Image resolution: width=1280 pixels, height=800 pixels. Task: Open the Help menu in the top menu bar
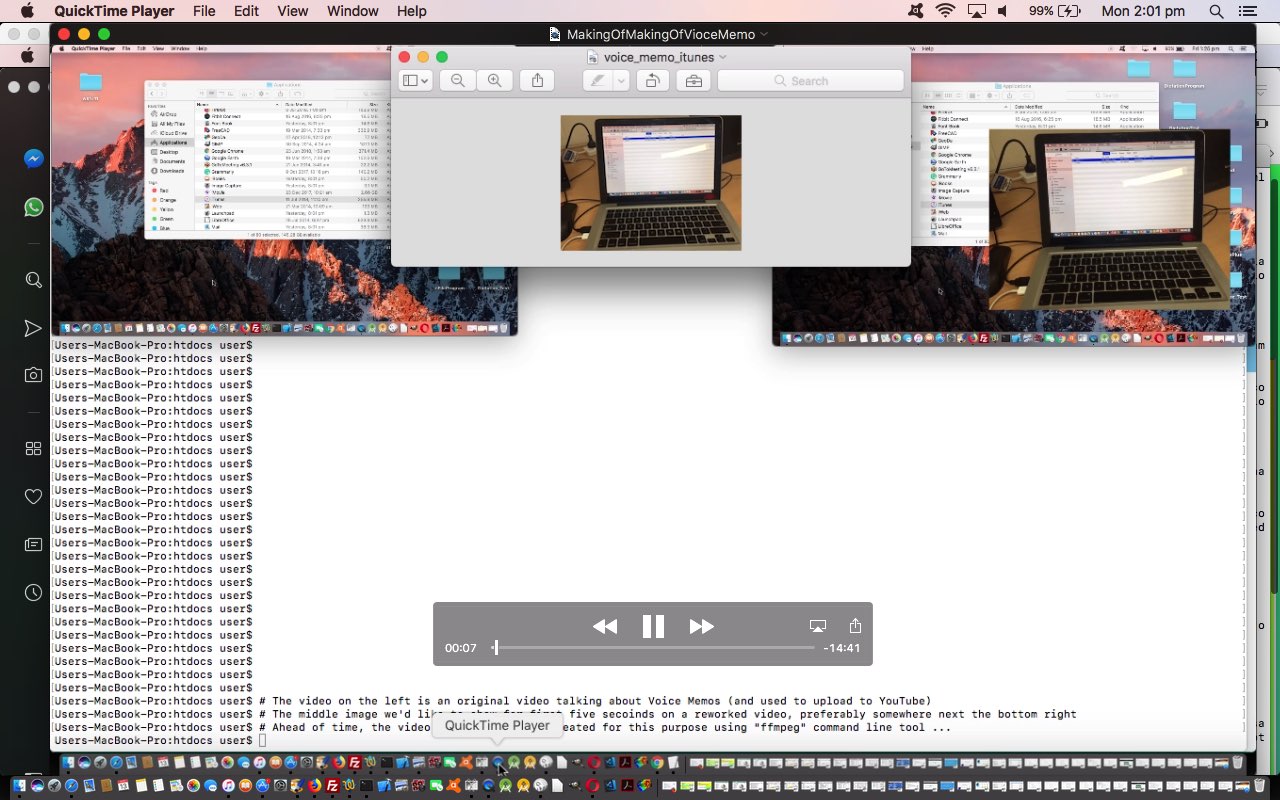pyautogui.click(x=412, y=11)
